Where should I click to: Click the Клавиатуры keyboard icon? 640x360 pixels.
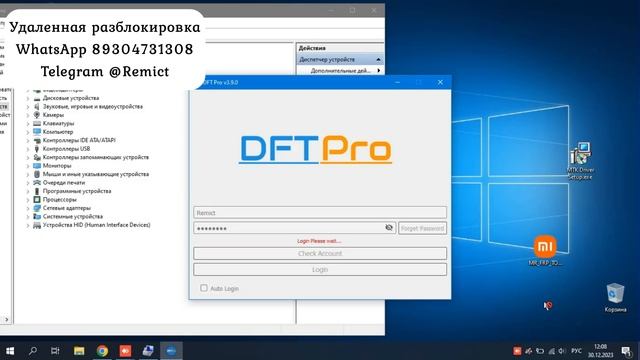tap(37, 124)
